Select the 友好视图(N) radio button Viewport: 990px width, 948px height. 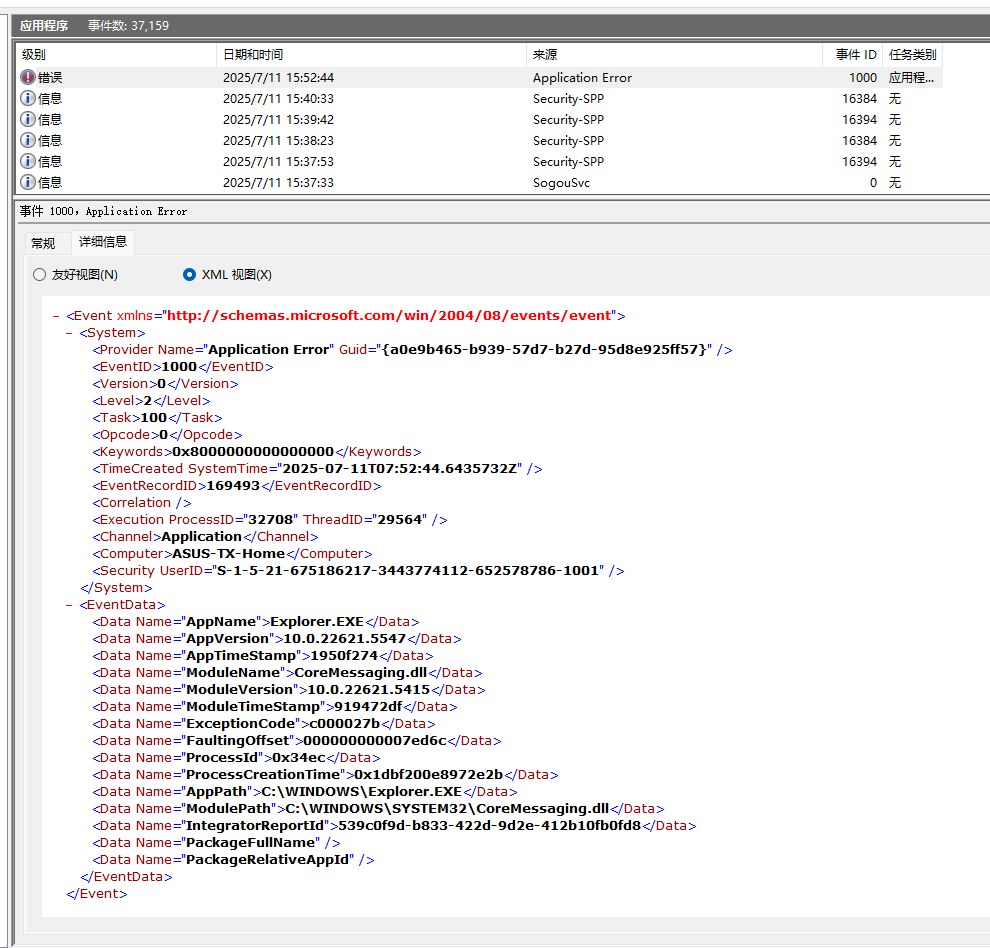(x=40, y=274)
